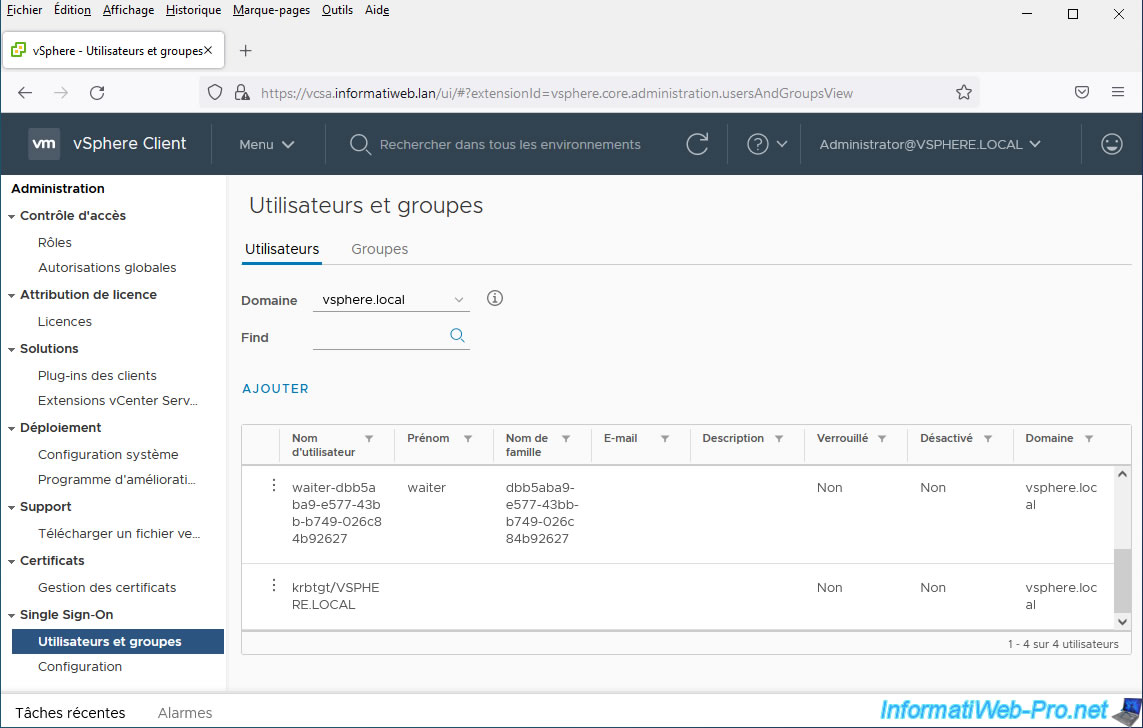Collapse the Support section
Image resolution: width=1143 pixels, height=728 pixels.
pos(12,508)
